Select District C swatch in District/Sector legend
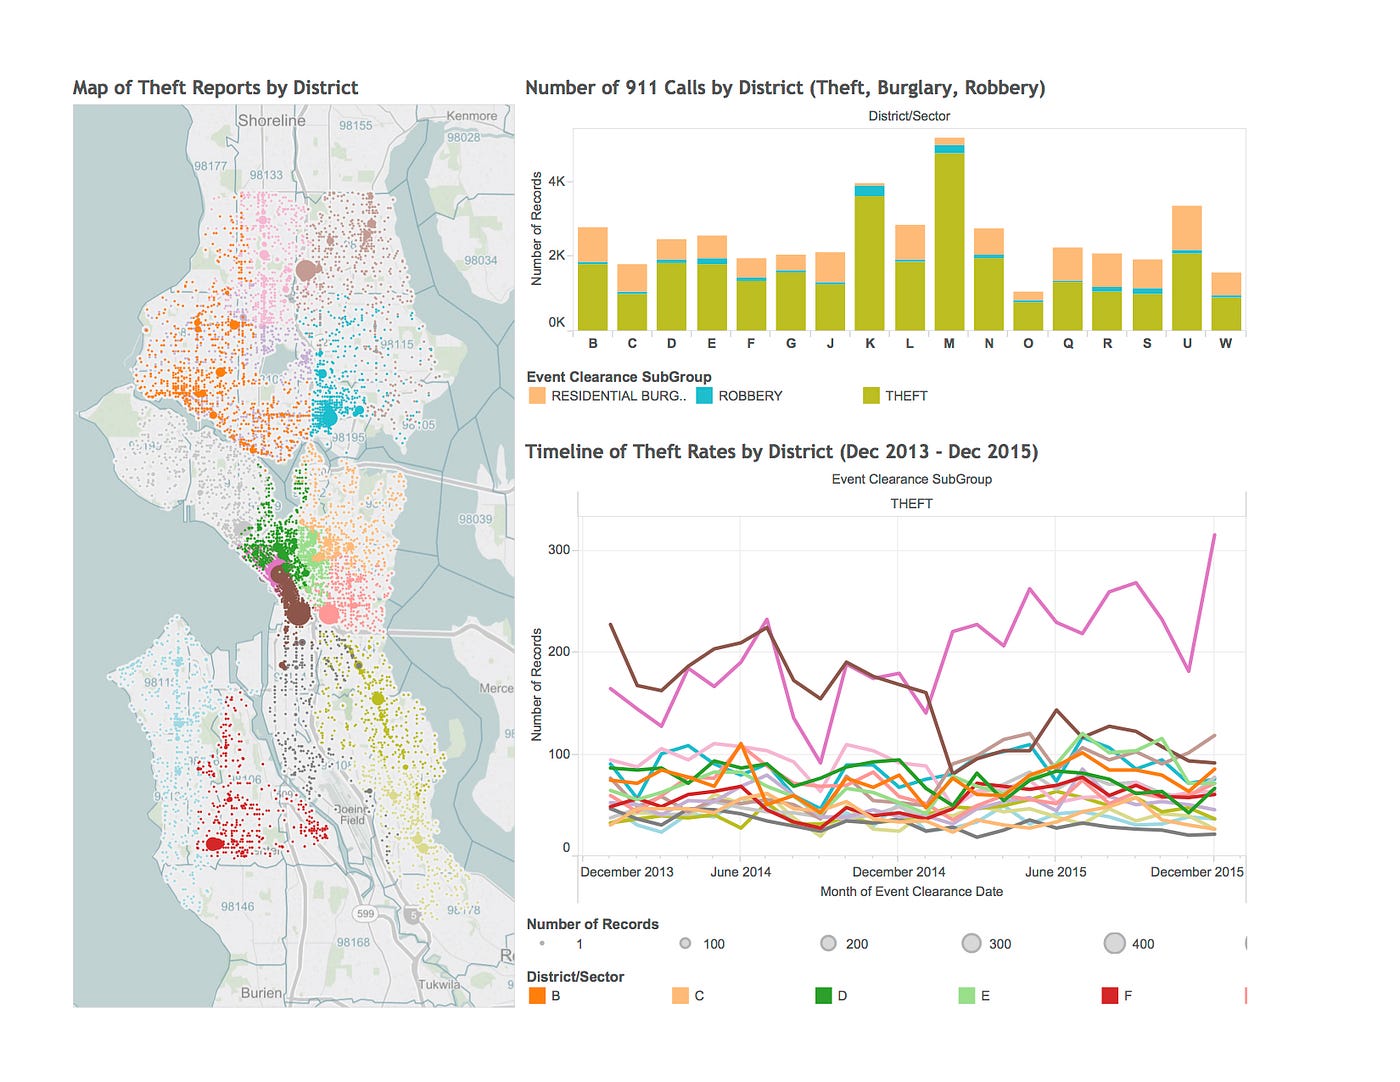 (681, 995)
